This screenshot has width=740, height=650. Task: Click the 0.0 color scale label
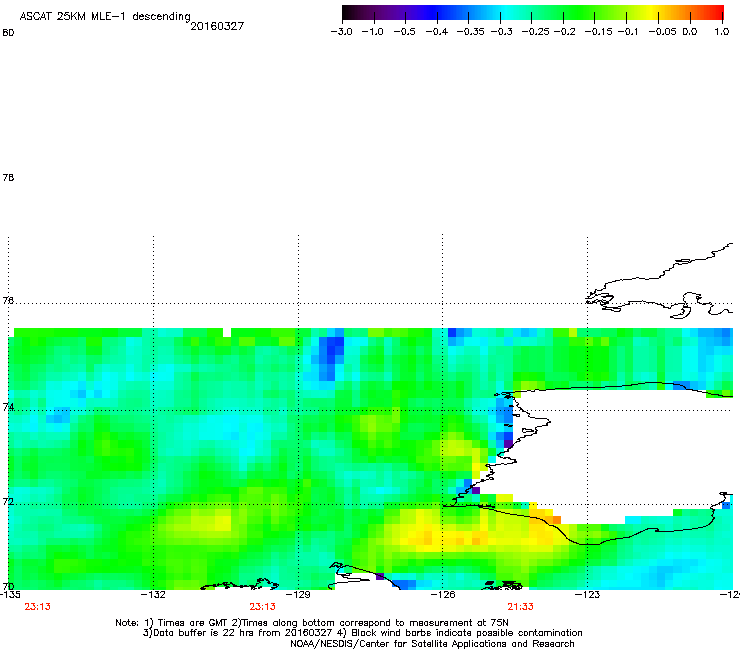(690, 32)
